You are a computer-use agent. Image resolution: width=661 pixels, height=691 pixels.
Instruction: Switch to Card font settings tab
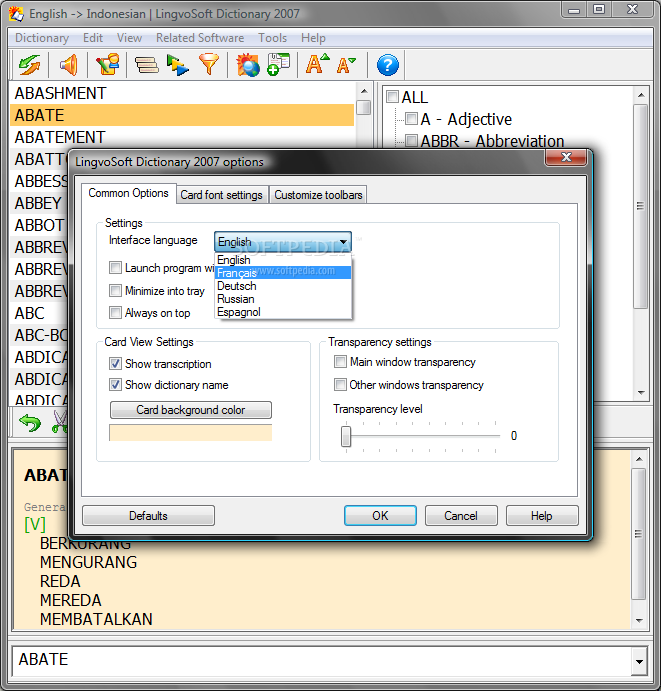(x=222, y=195)
